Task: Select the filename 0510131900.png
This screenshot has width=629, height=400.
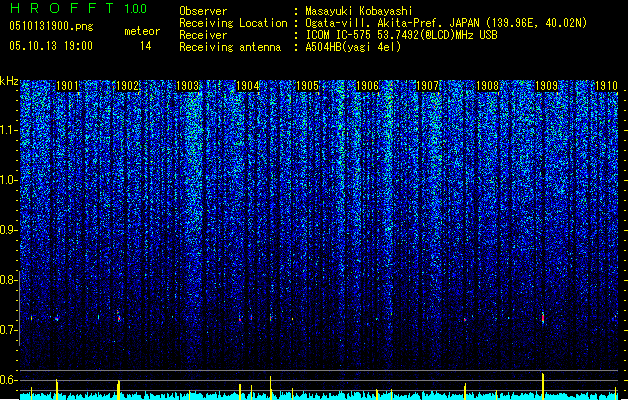Action: (x=51, y=27)
